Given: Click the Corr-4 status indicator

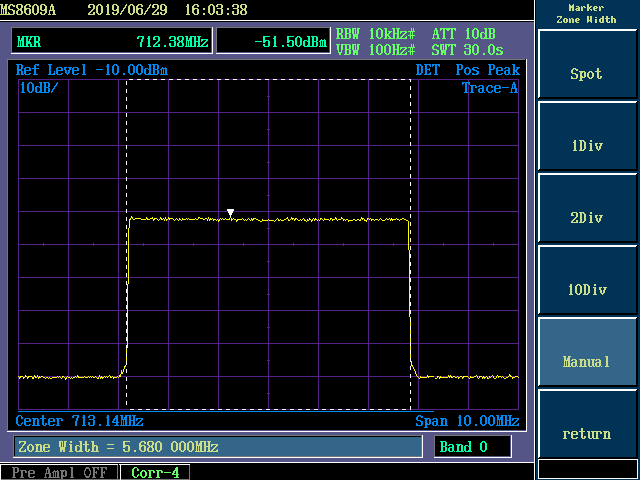Looking at the screenshot, I should pyautogui.click(x=155, y=472).
